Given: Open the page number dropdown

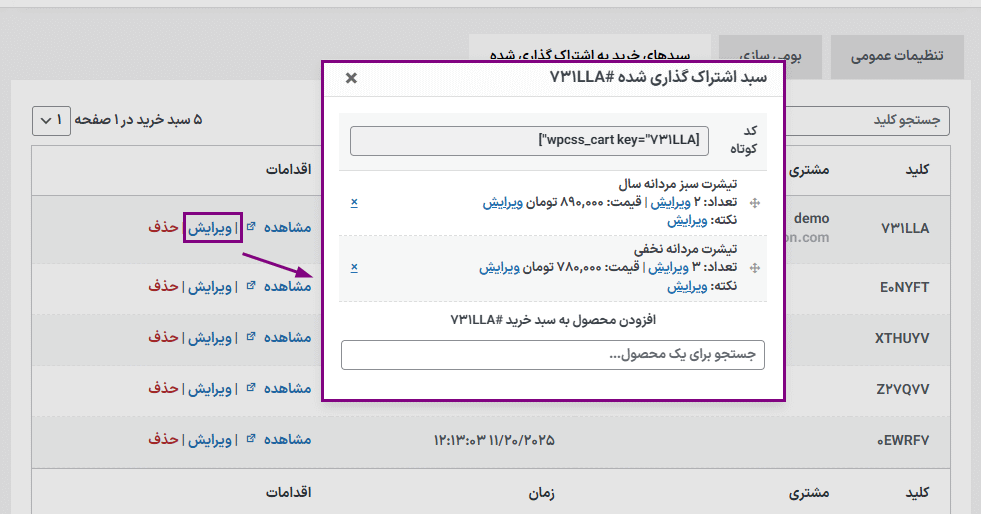Looking at the screenshot, I should 51,120.
